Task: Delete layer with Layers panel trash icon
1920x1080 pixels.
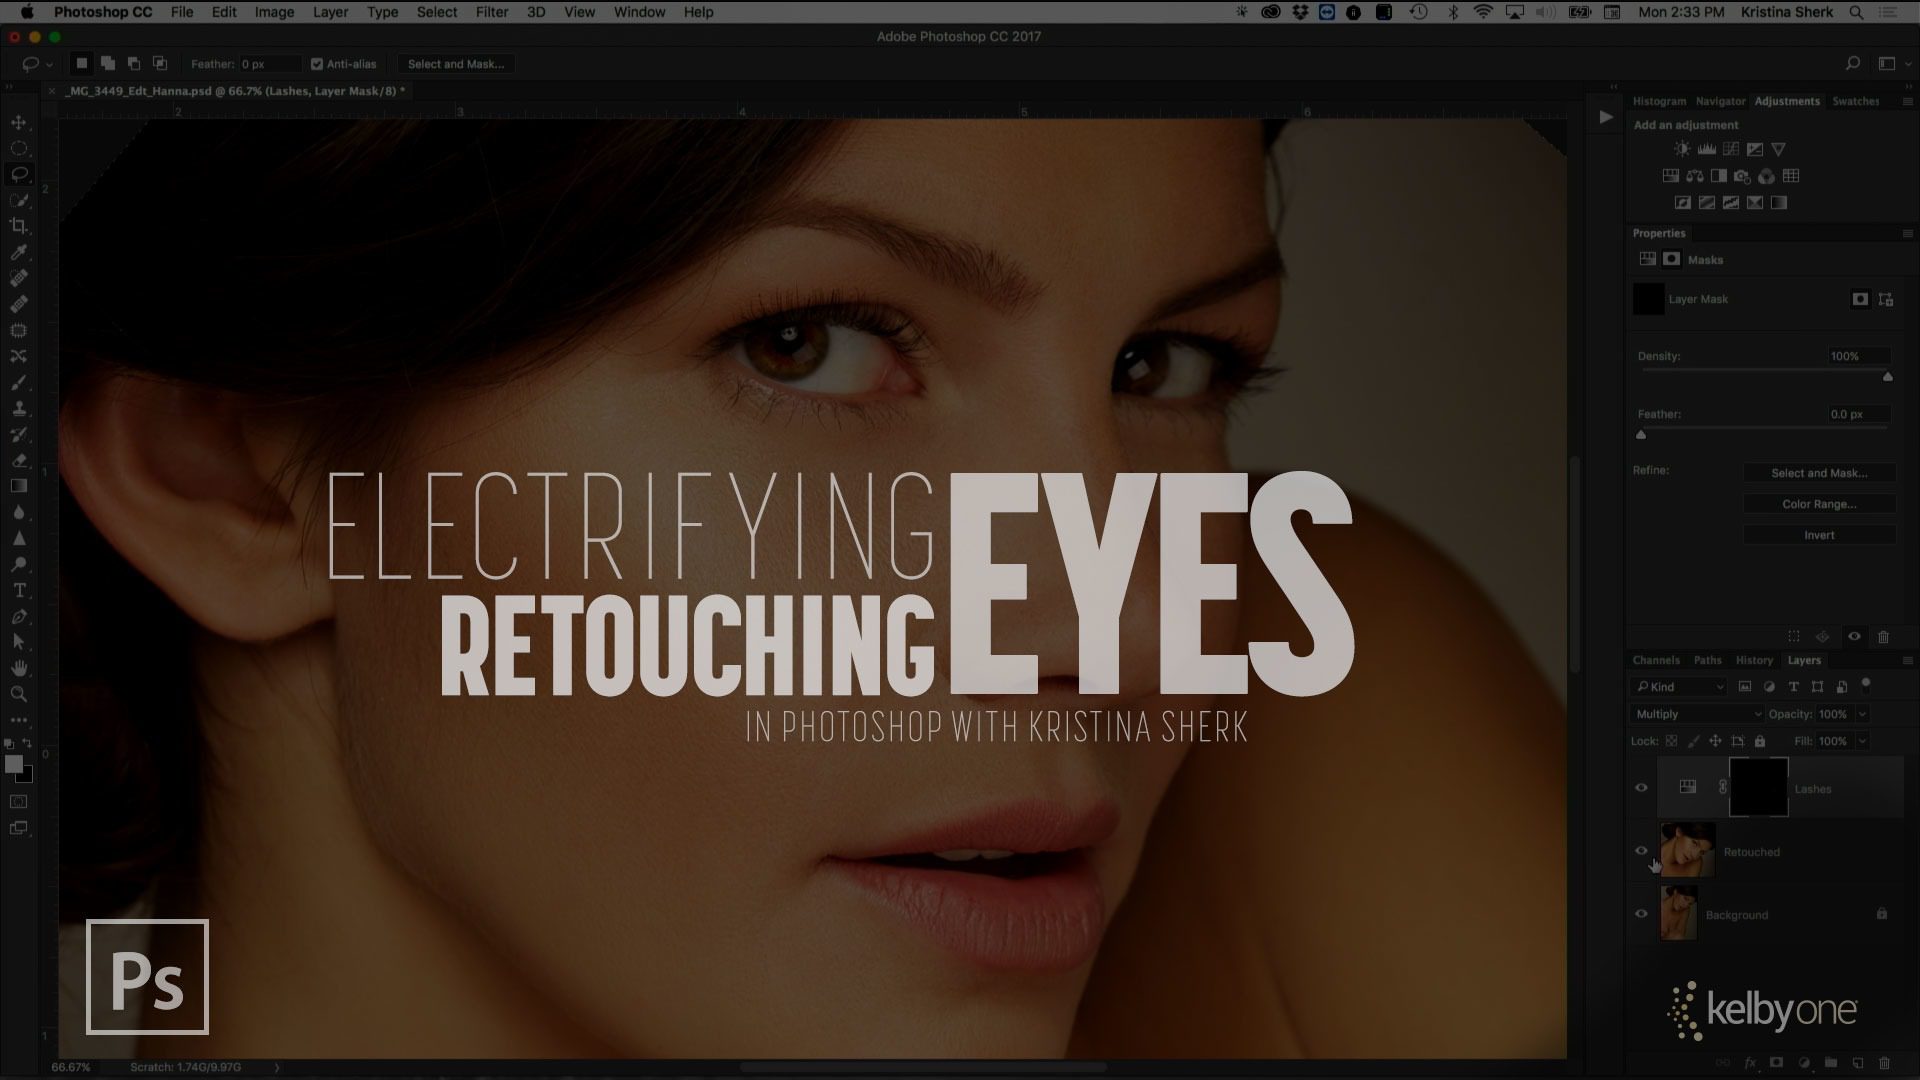Action: (1884, 1063)
